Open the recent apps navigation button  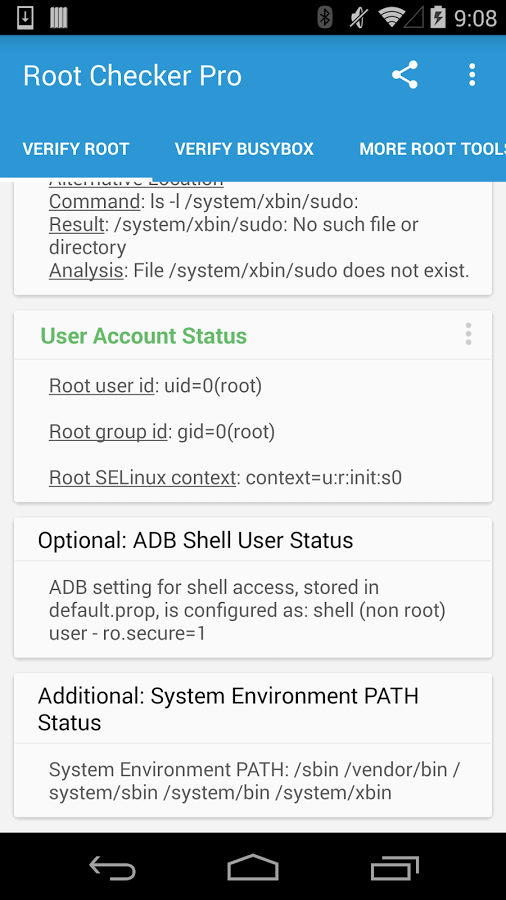[394, 867]
